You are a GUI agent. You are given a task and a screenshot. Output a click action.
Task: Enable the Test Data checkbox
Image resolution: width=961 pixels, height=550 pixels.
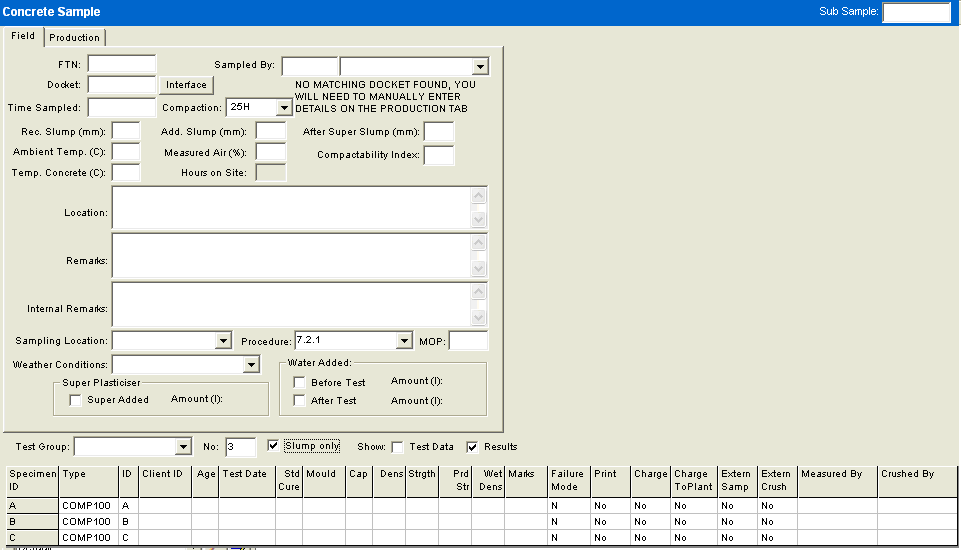(x=397, y=447)
